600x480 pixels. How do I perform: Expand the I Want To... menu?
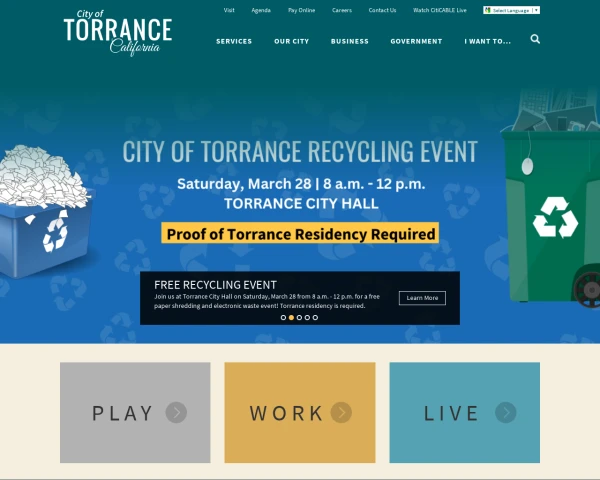point(488,41)
